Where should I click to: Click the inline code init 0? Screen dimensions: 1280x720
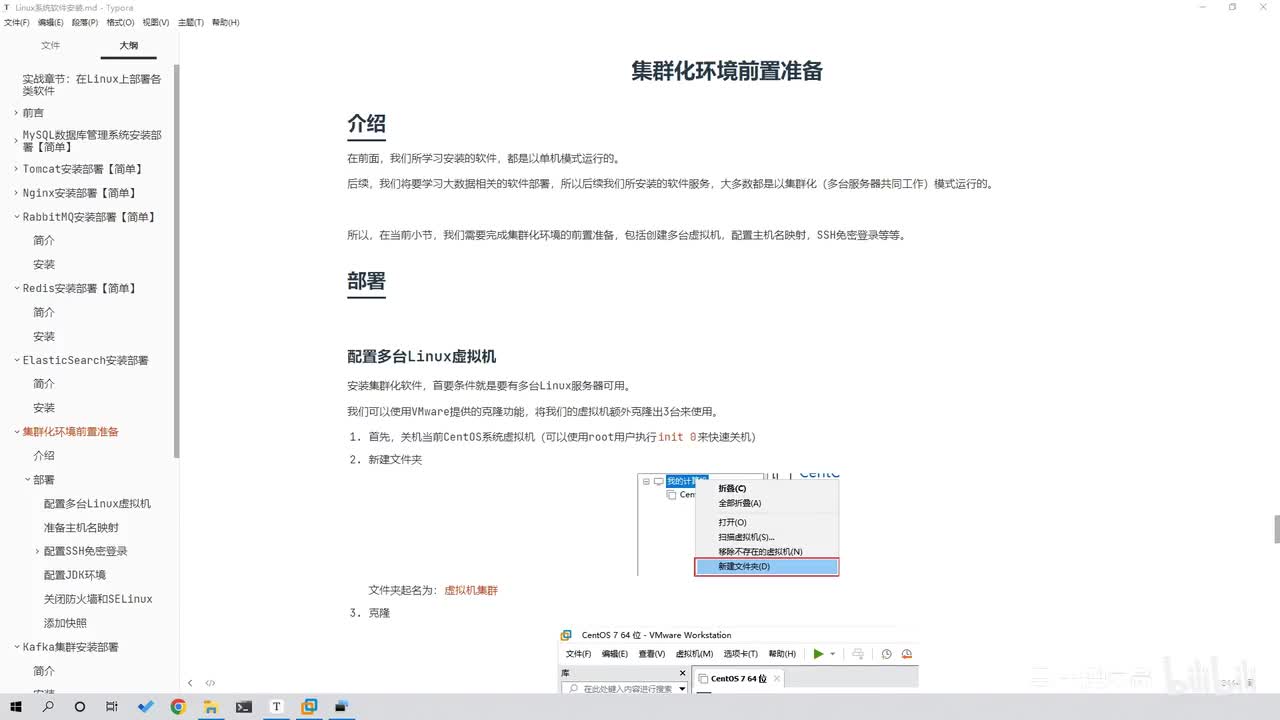click(677, 437)
